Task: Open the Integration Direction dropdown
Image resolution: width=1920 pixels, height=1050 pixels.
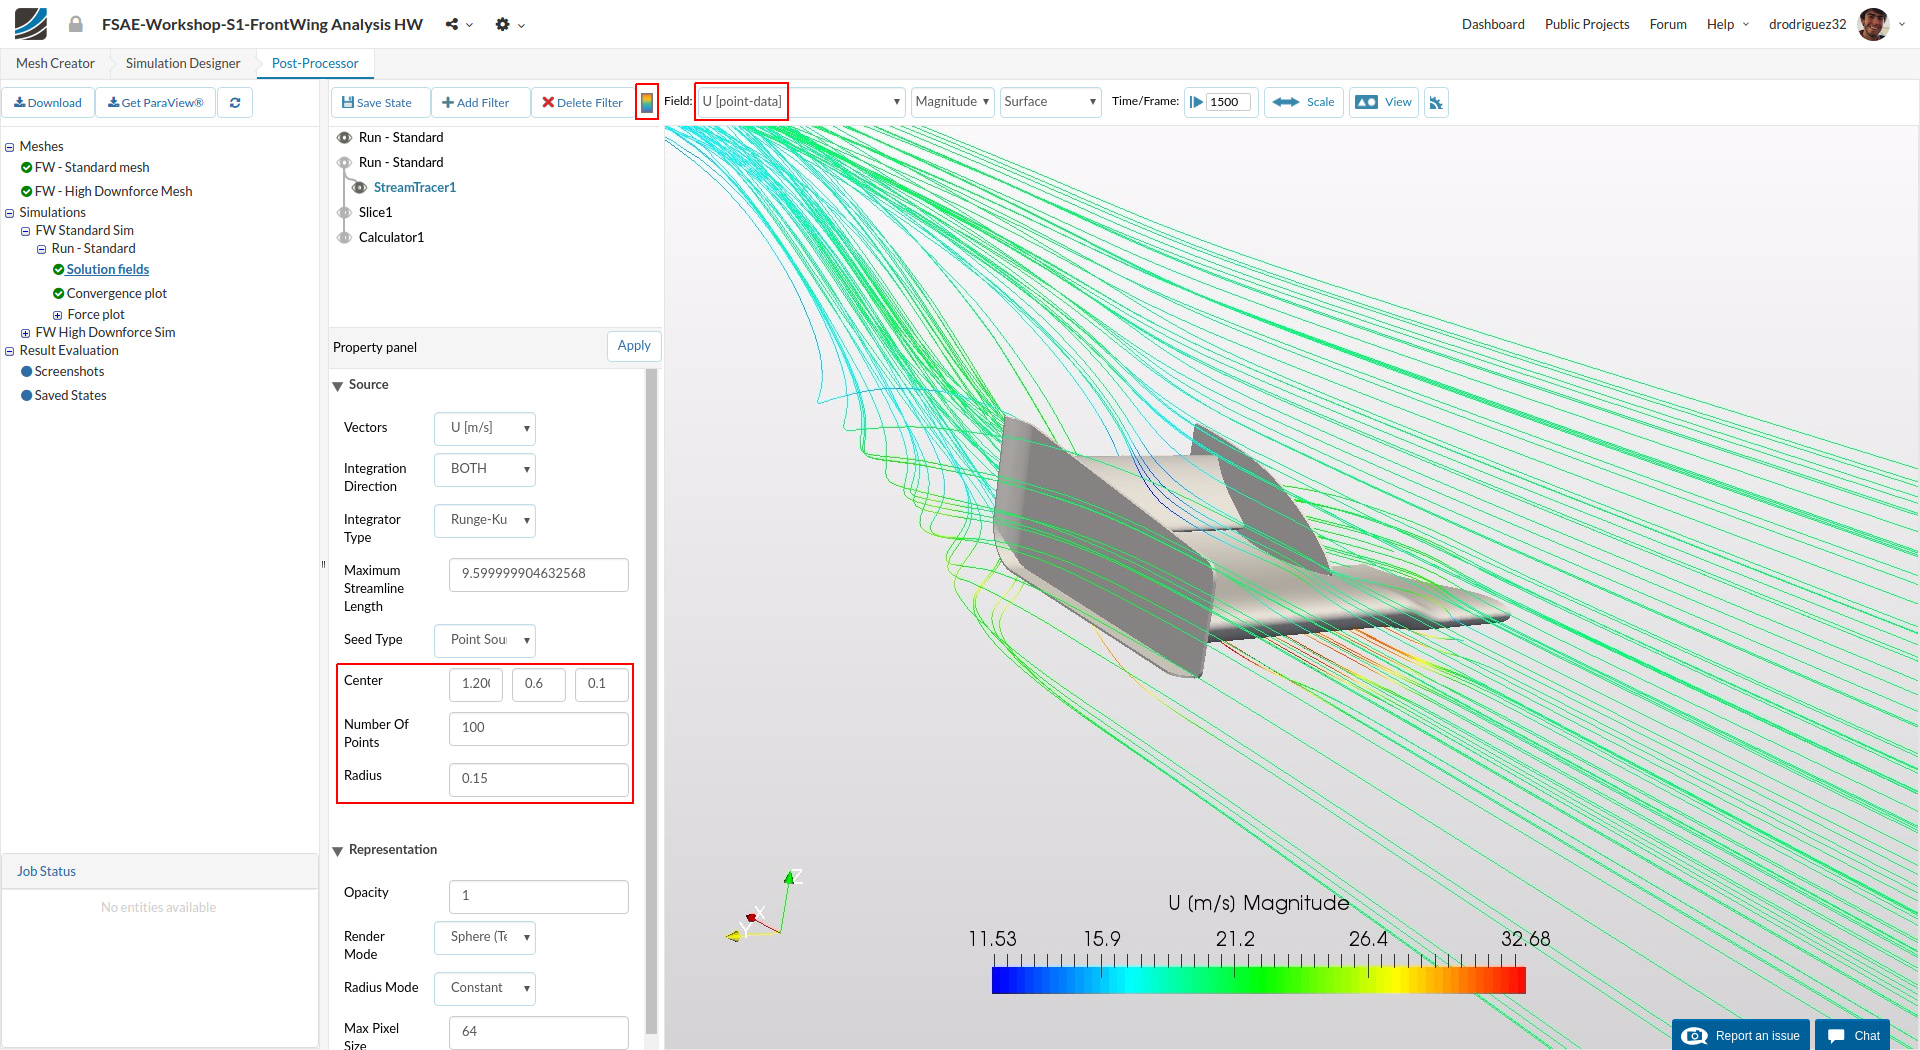Action: point(485,469)
